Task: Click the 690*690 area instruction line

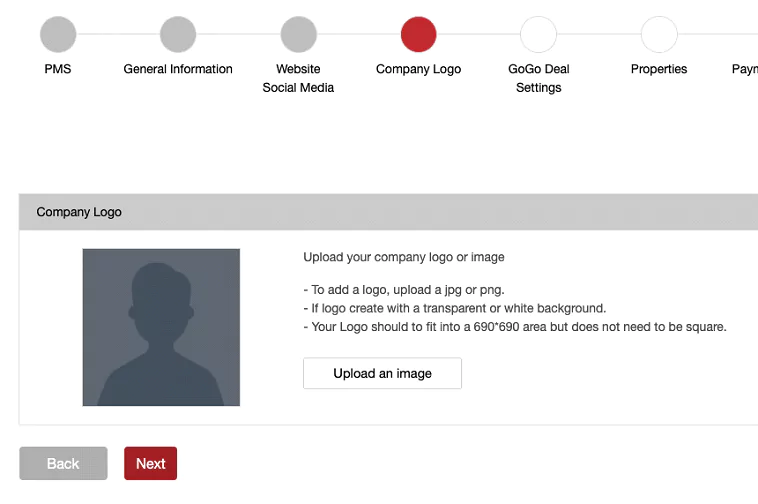Action: (515, 327)
